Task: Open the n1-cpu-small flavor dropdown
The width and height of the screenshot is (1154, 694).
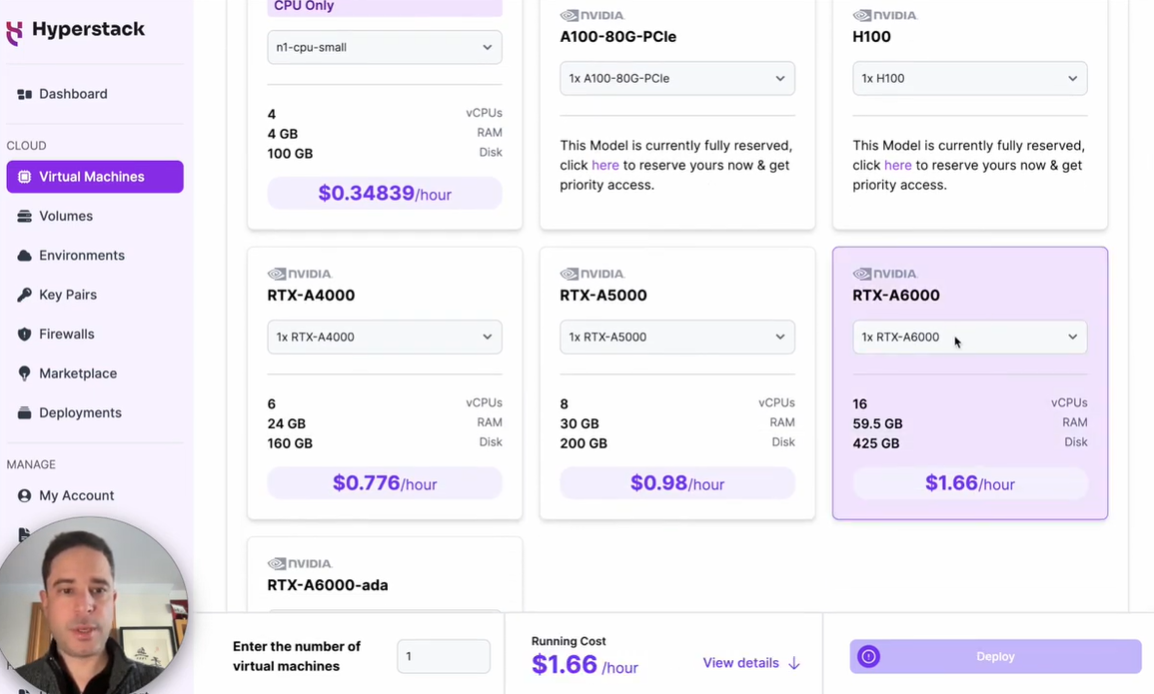Action: tap(384, 47)
